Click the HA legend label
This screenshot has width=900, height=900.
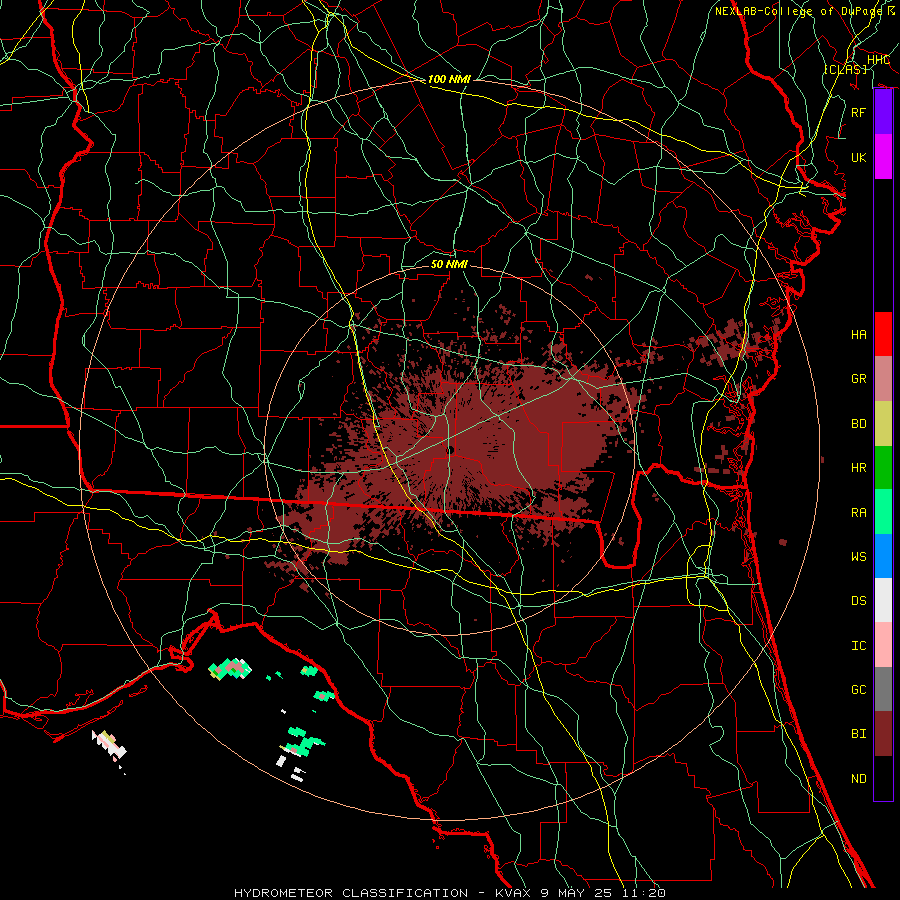859,334
